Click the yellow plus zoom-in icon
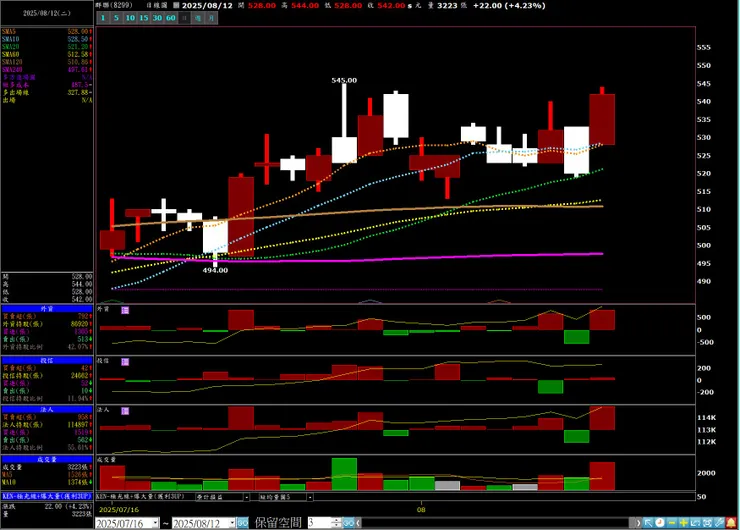The width and height of the screenshot is (740, 530). point(683,523)
